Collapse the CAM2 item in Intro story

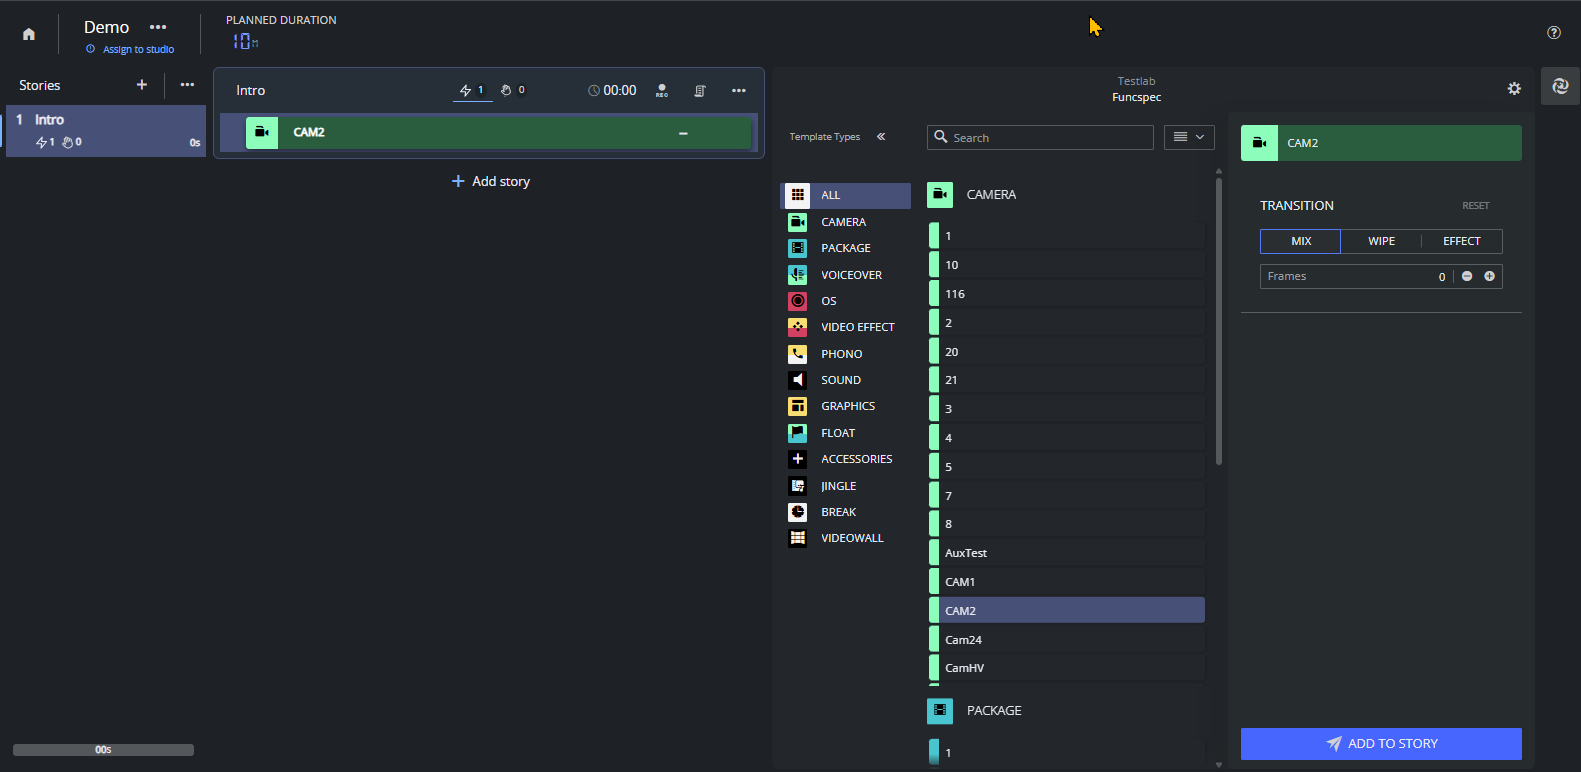tap(683, 133)
